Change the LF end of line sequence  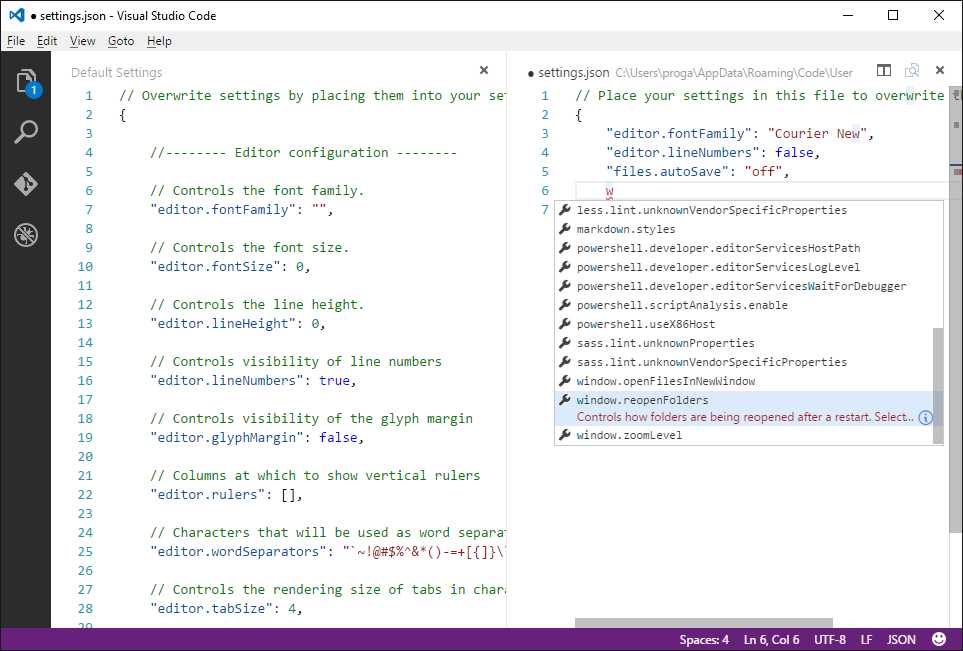coord(866,640)
